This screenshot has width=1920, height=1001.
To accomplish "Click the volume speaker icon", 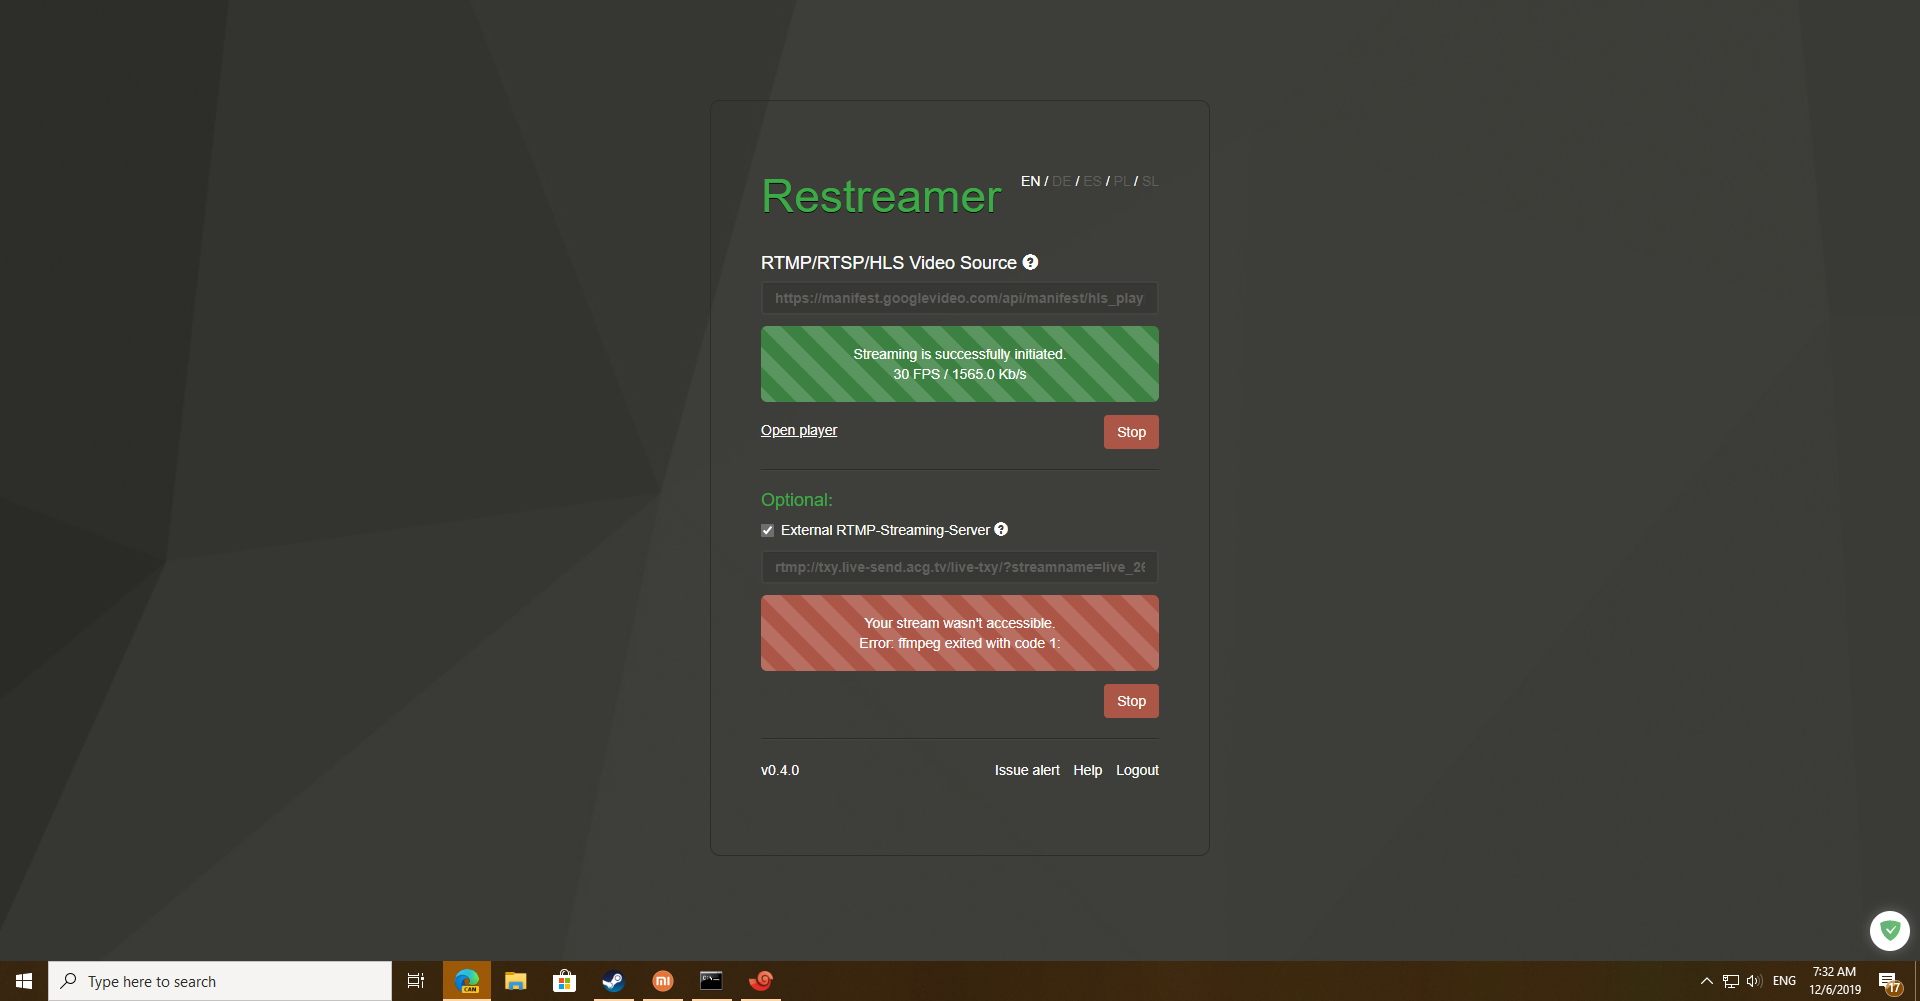I will pyautogui.click(x=1754, y=981).
